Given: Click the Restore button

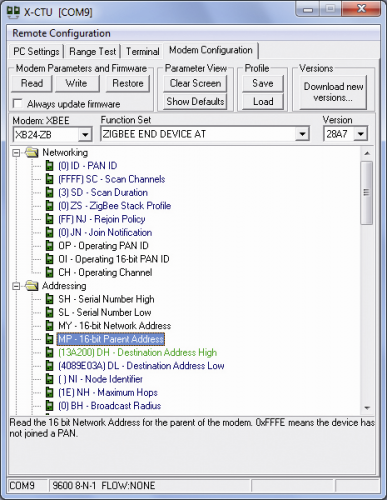Looking at the screenshot, I should click(x=128, y=83).
